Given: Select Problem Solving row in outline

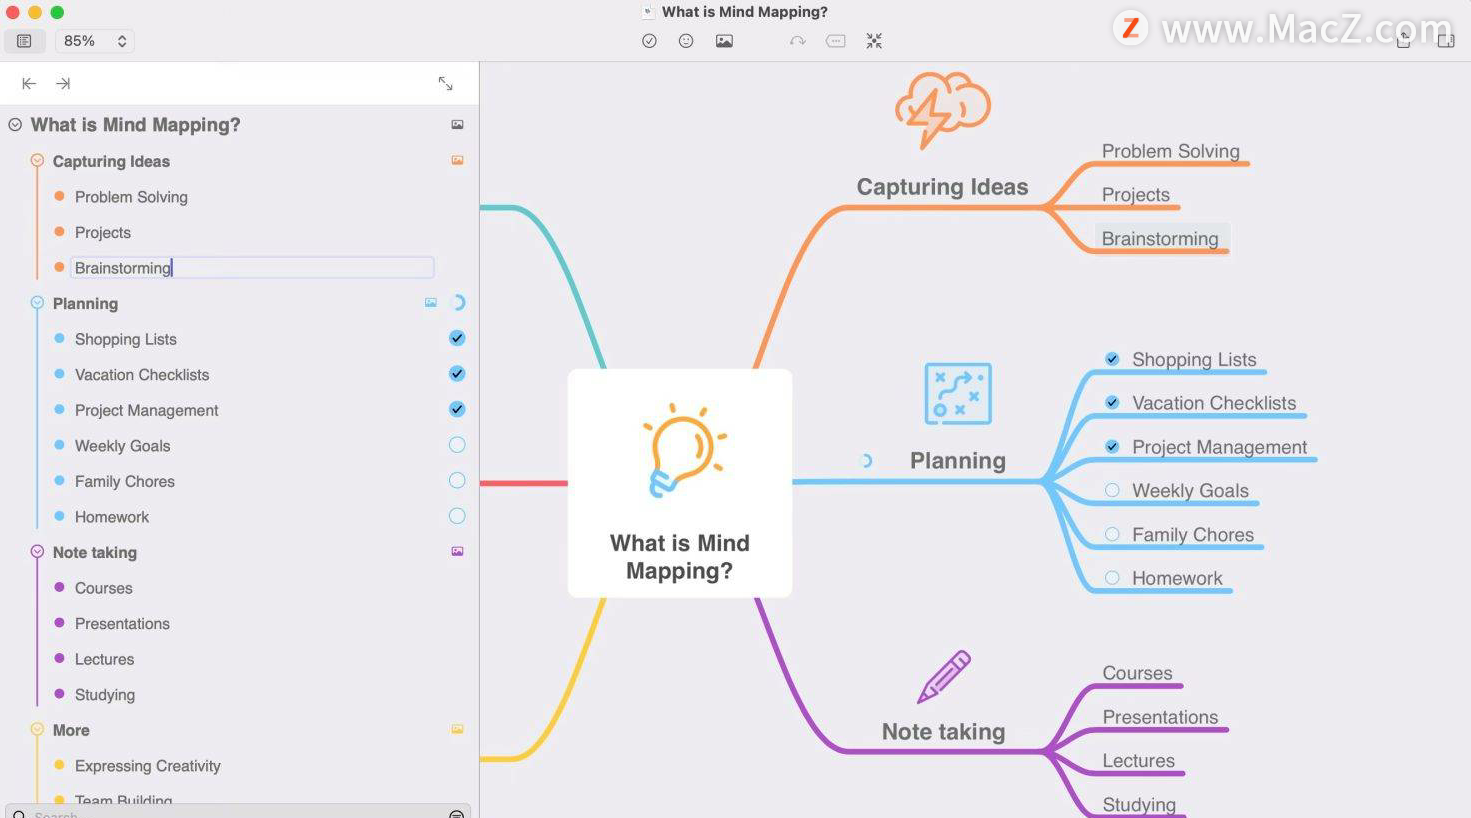Looking at the screenshot, I should pyautogui.click(x=131, y=197).
